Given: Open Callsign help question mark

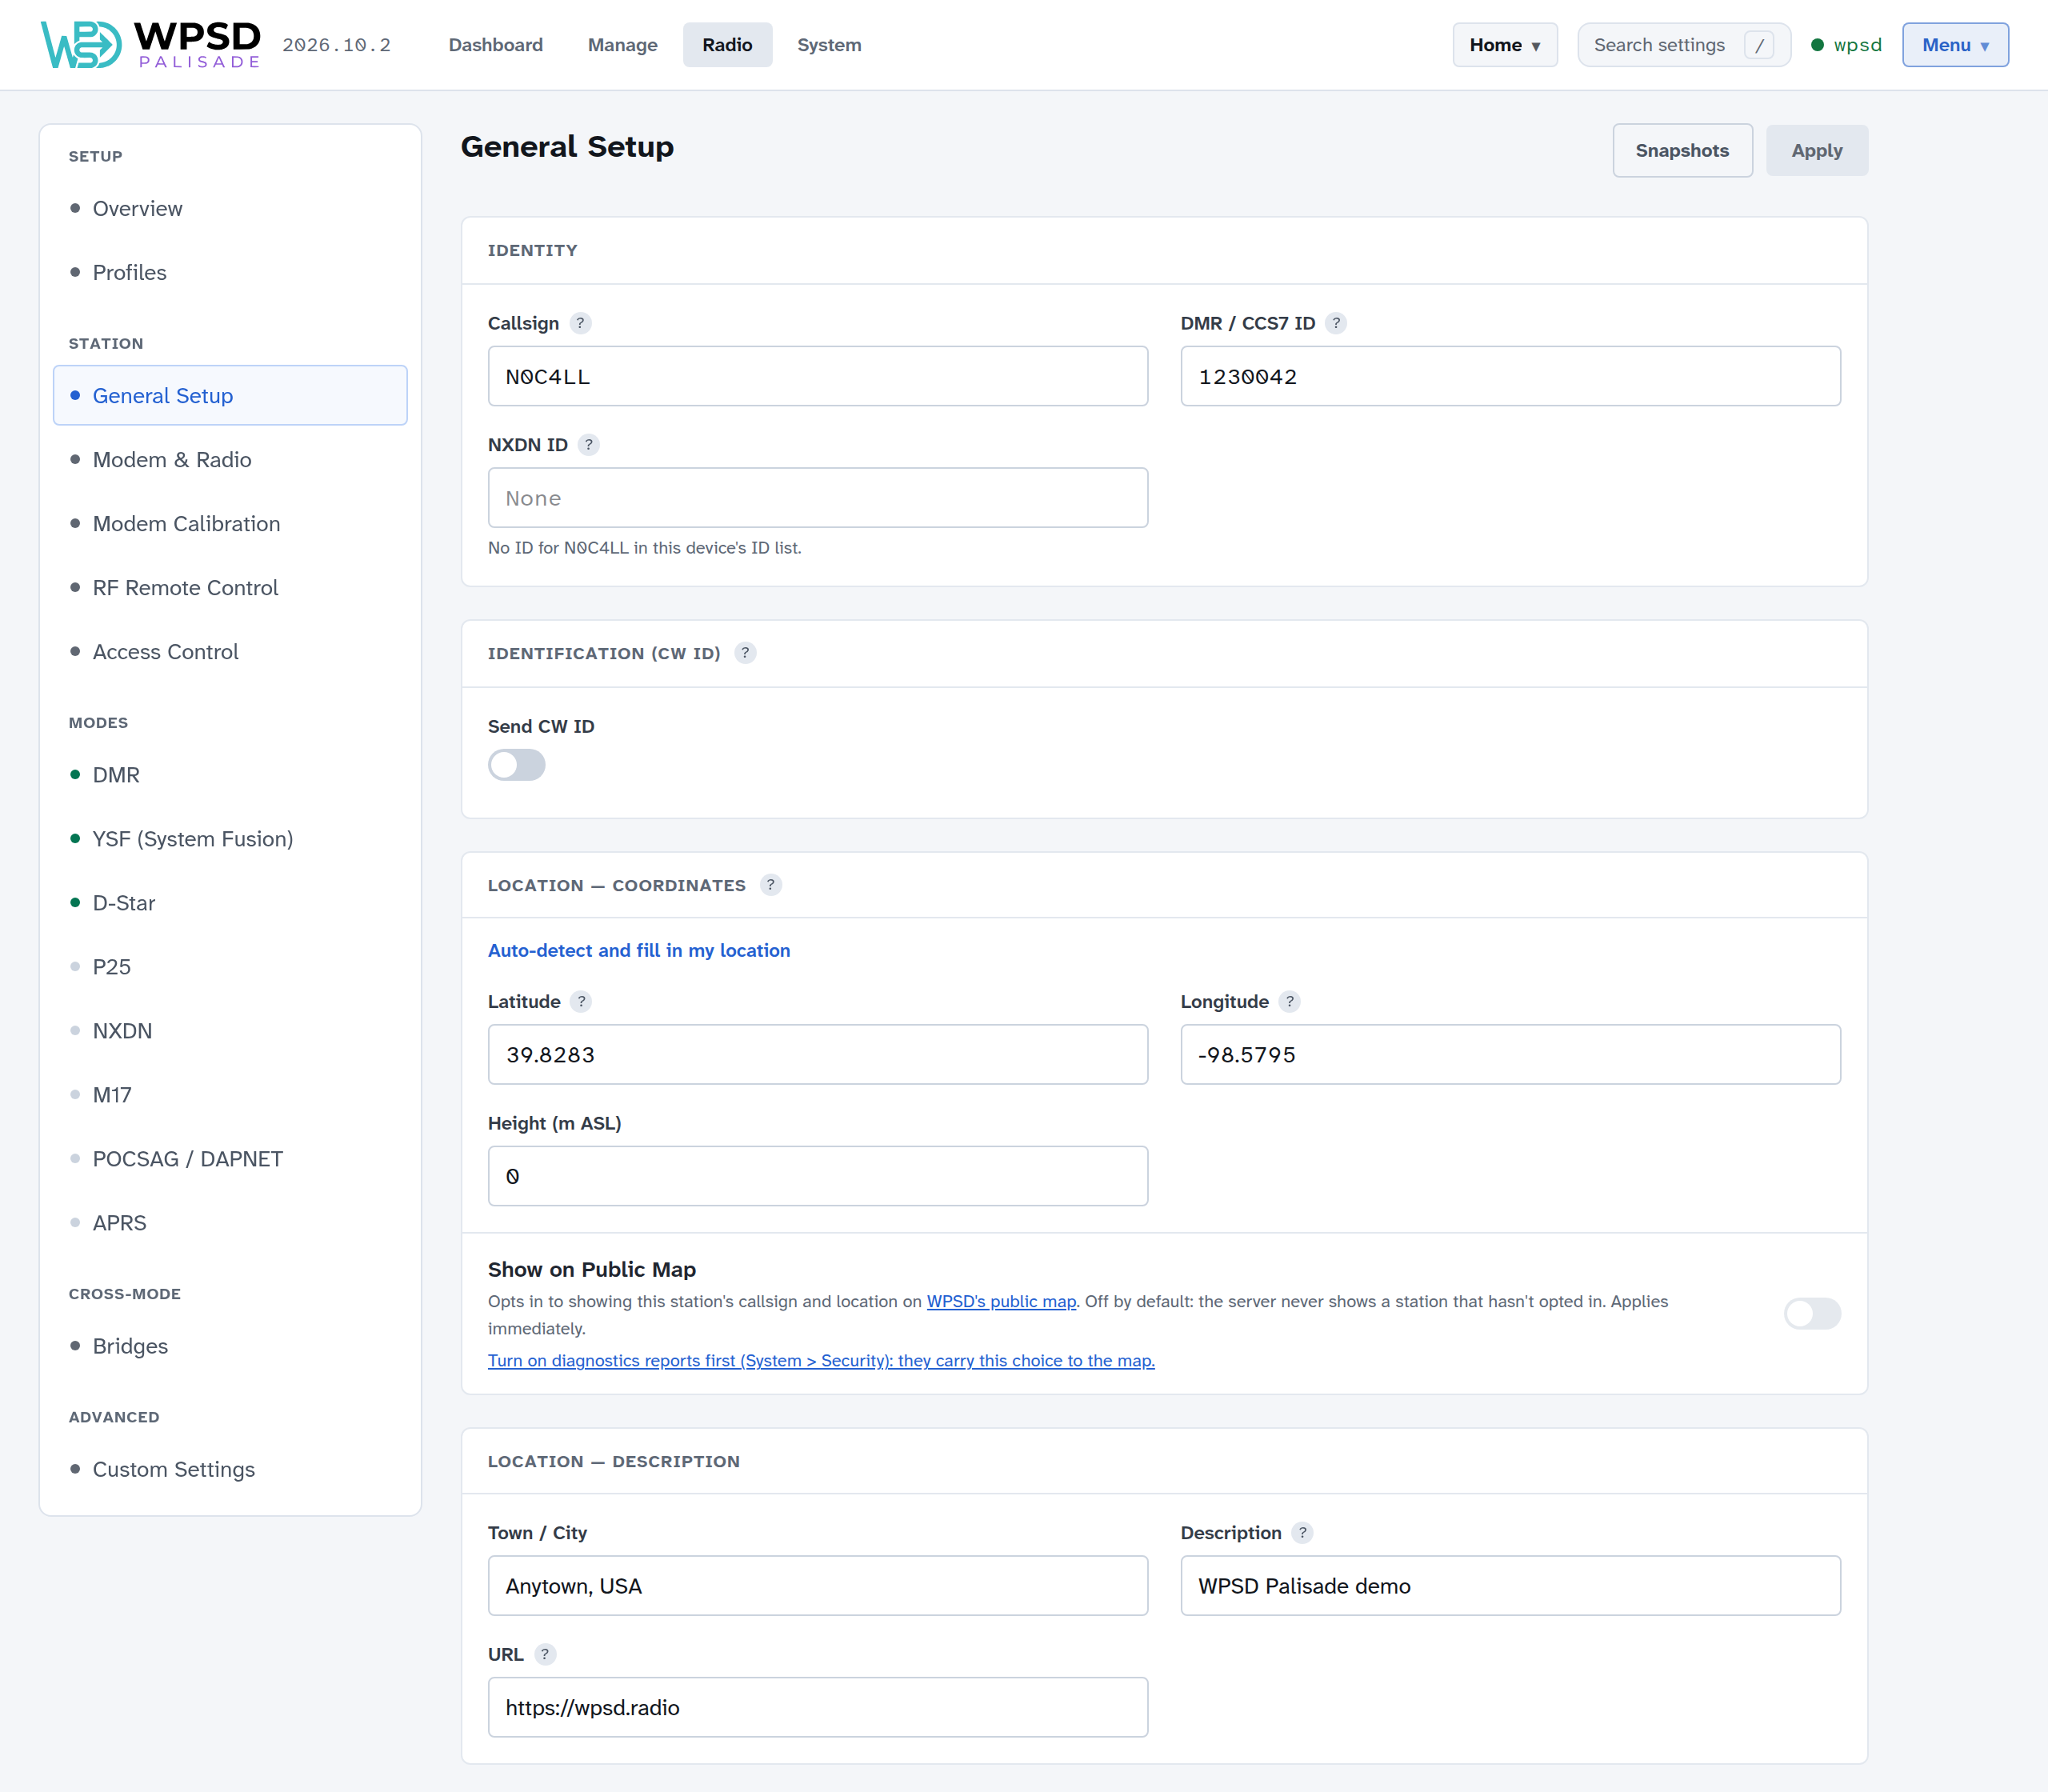Looking at the screenshot, I should click(580, 323).
